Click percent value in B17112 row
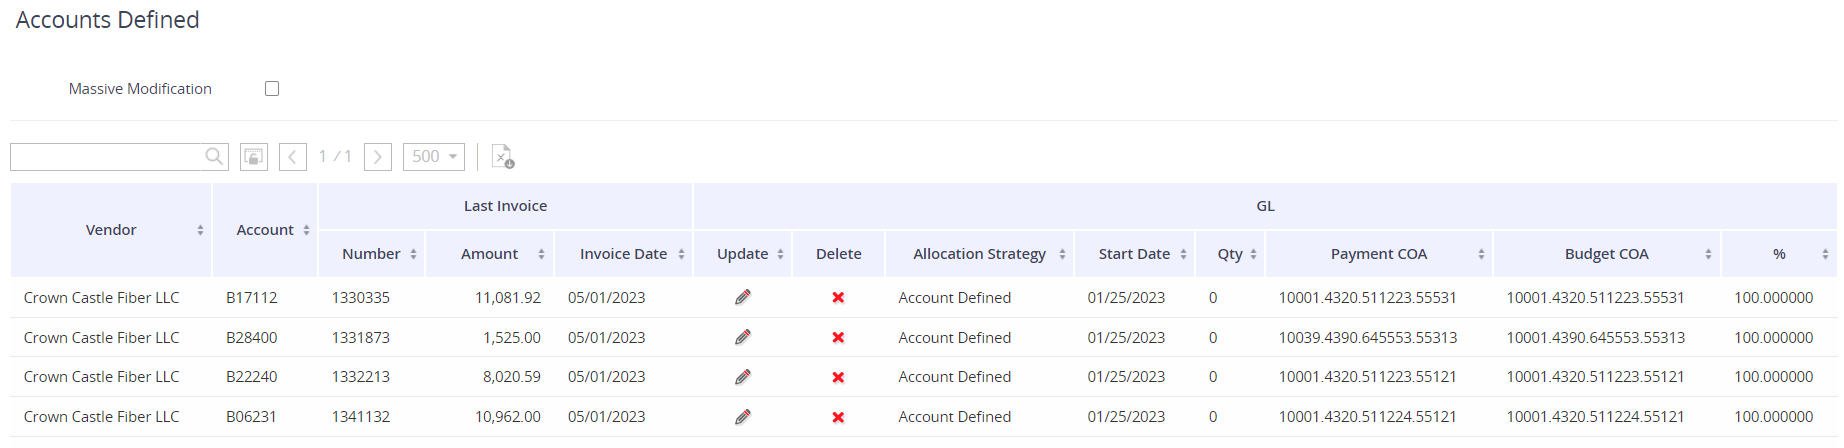This screenshot has width=1844, height=448. tap(1774, 298)
